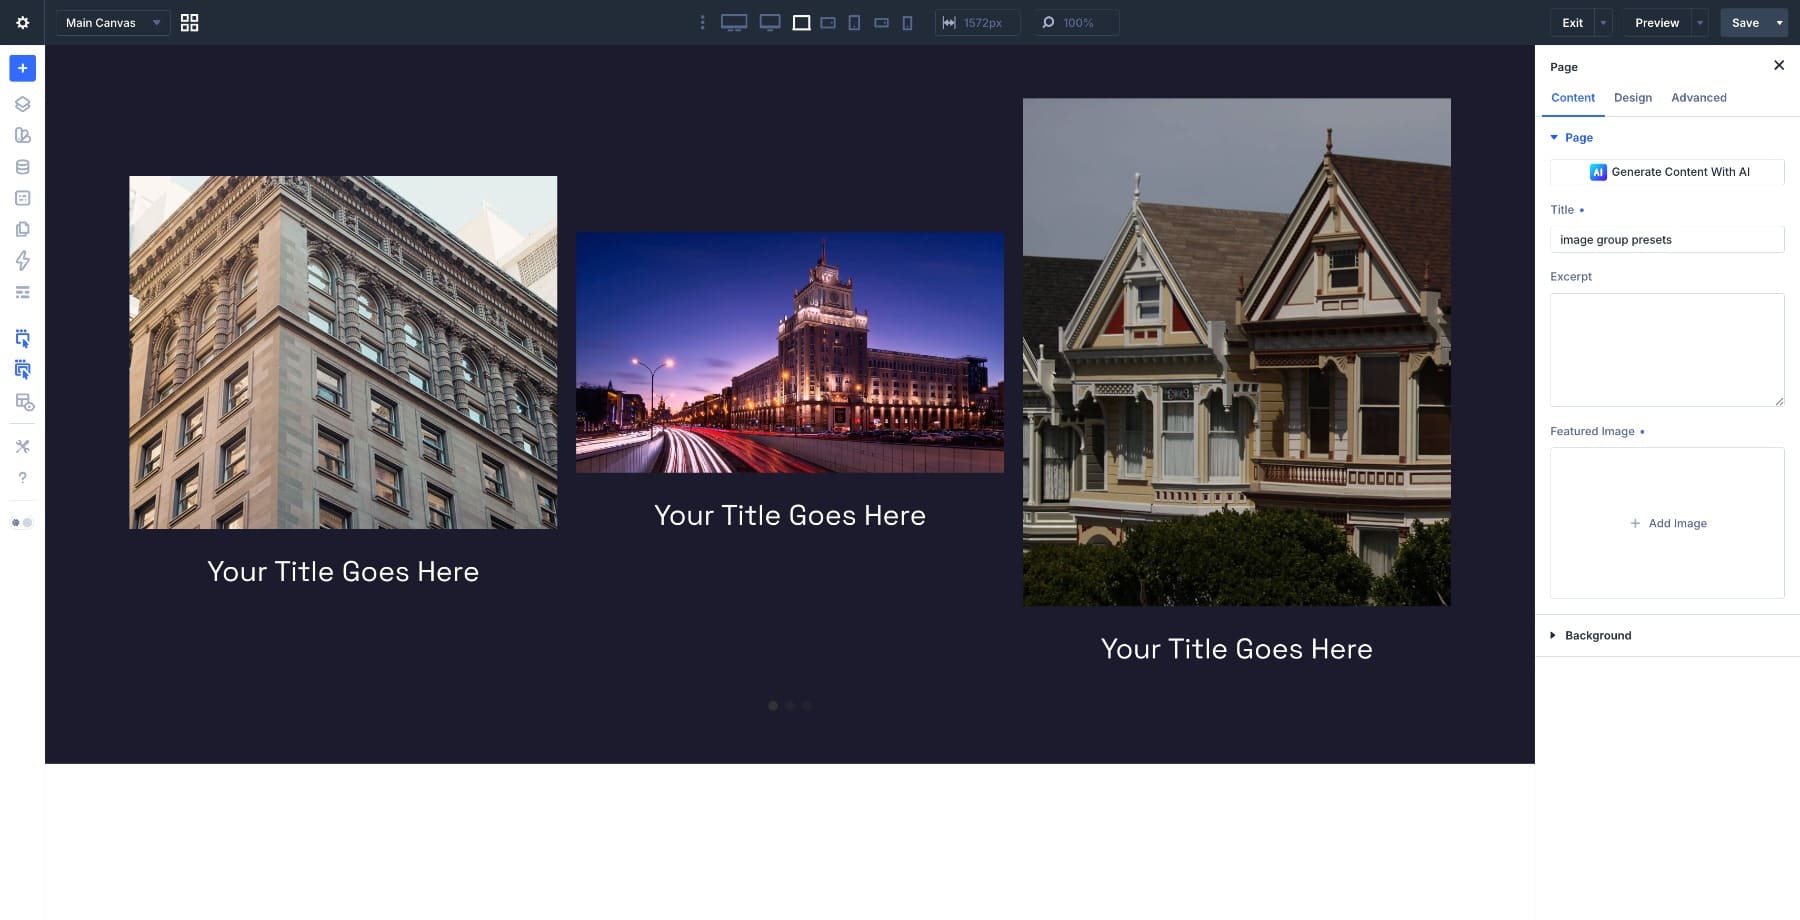Switch to the Advanced tab
Viewport: 1800px width, 920px height.
1698,98
